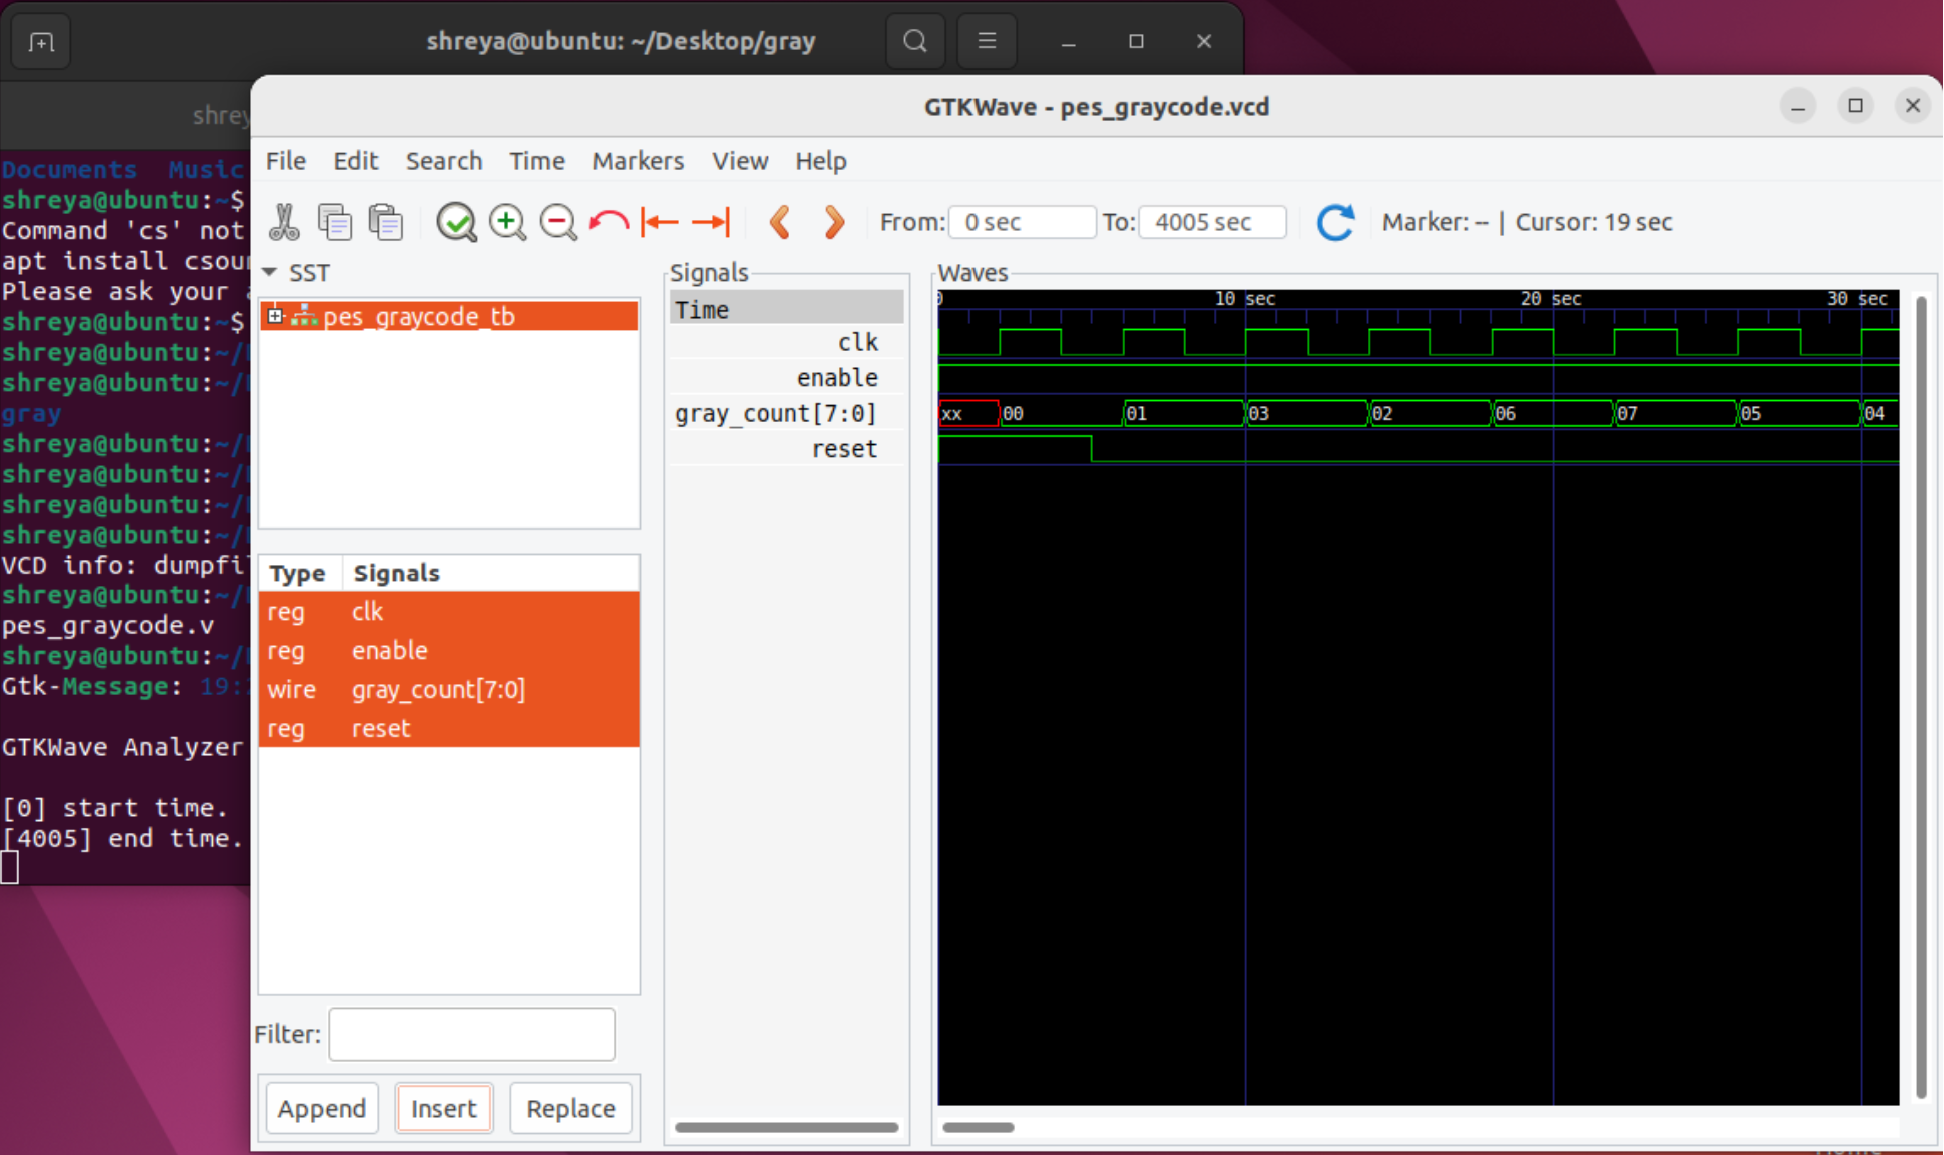Screen dimensions: 1944x1155
Task: Close the terminal window
Action: coord(1204,41)
